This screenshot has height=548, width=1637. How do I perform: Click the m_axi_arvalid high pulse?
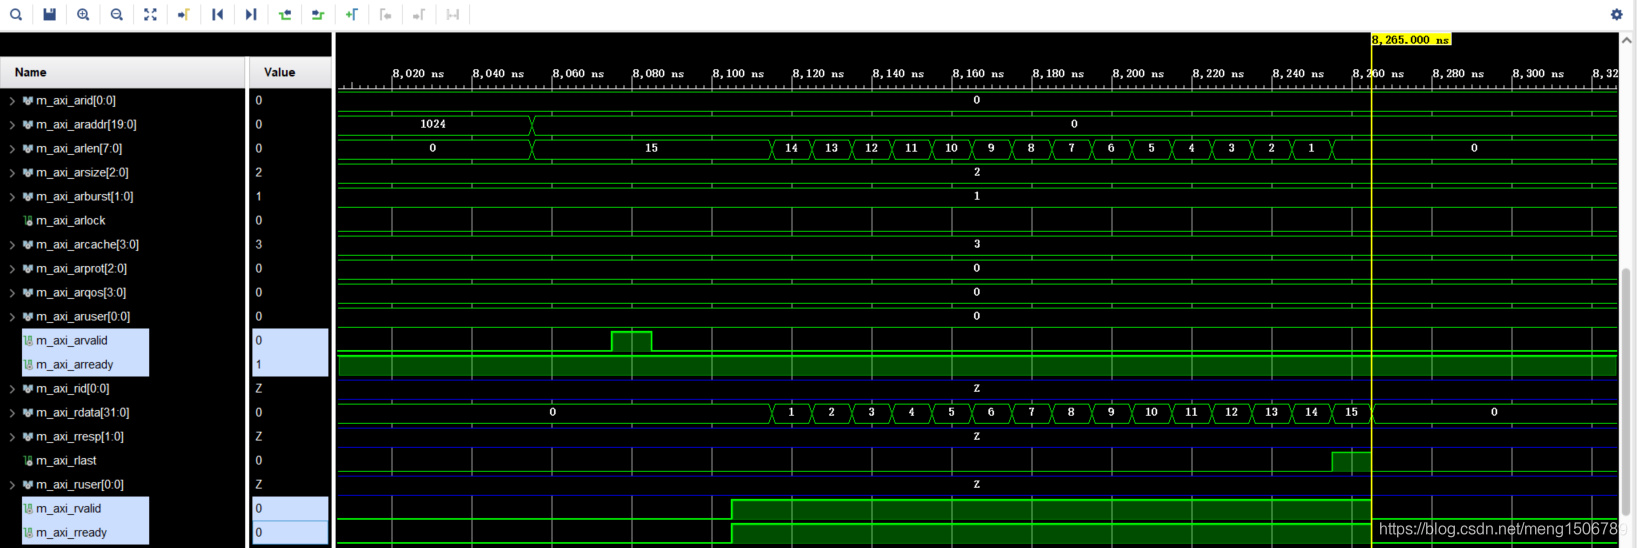click(x=631, y=341)
